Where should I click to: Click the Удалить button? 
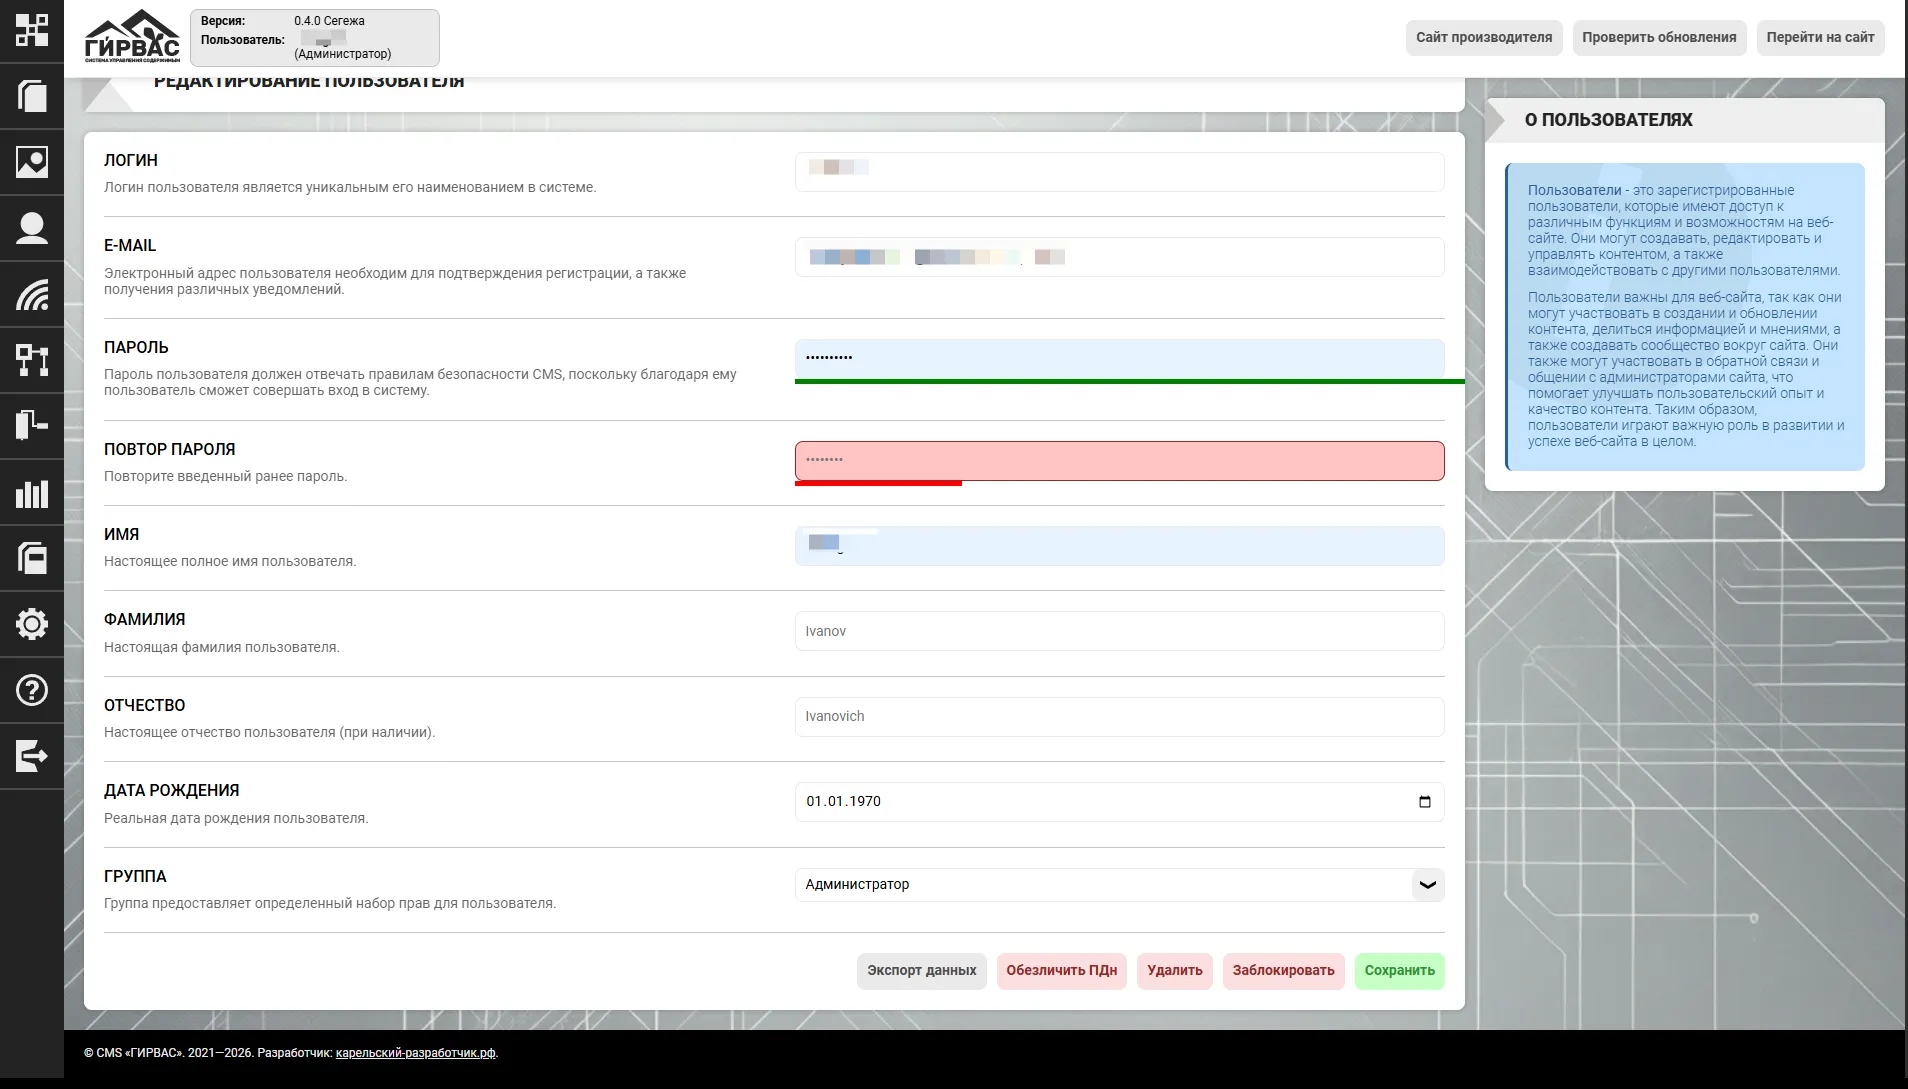click(1175, 971)
